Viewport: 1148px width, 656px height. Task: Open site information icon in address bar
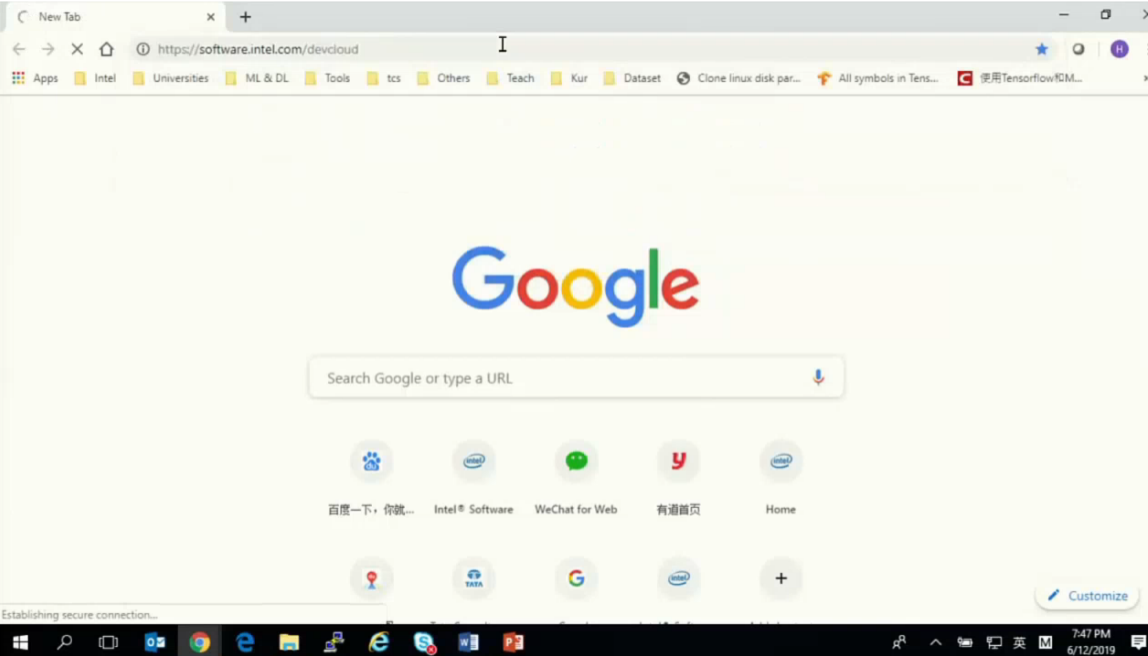144,49
